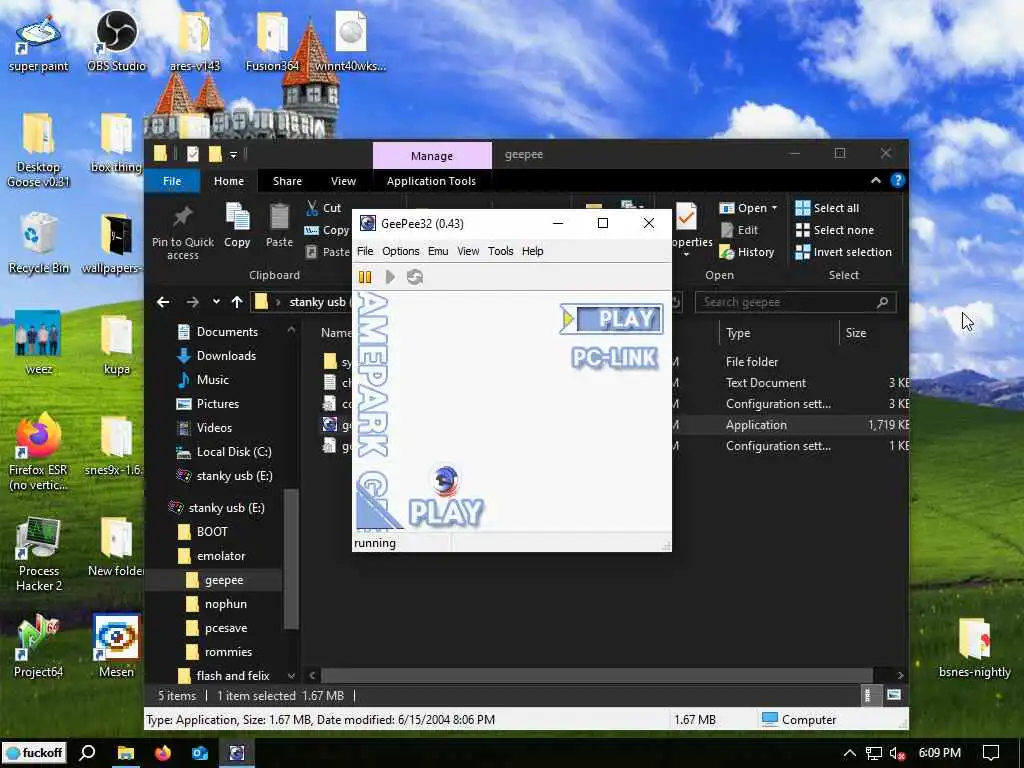This screenshot has height=768, width=1024.
Task: Click the GeePee32 title bar icon
Action: point(368,223)
